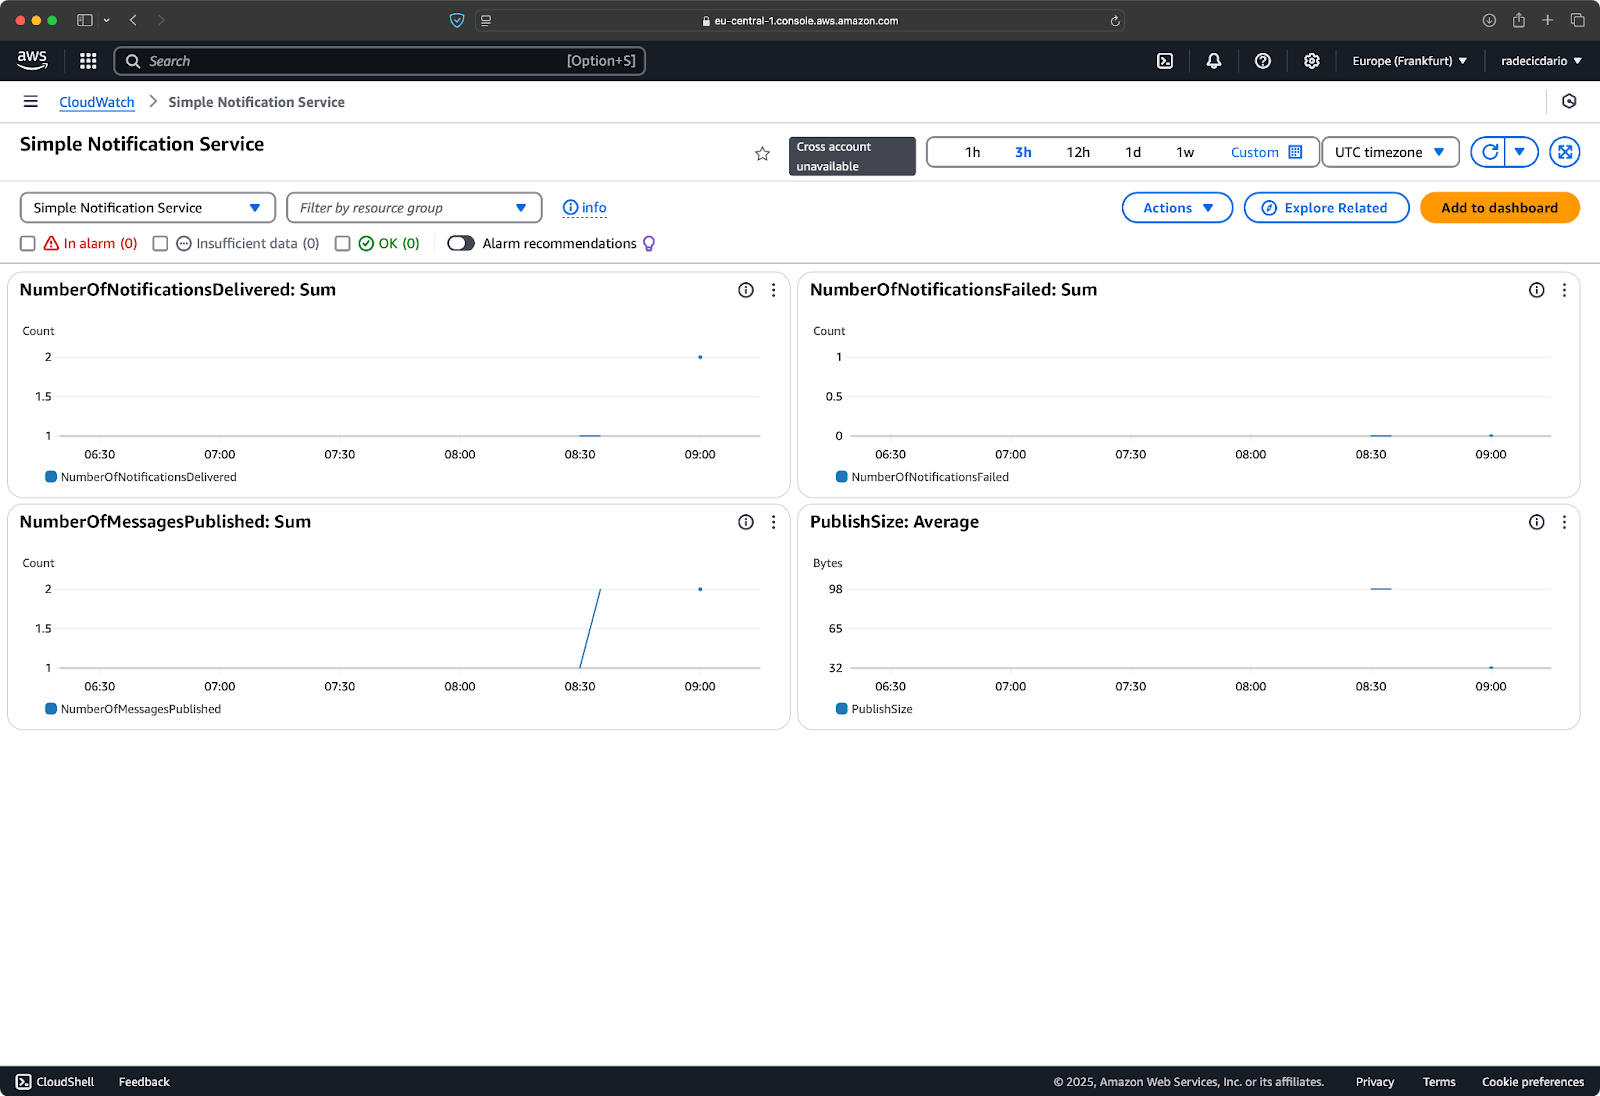Image resolution: width=1600 pixels, height=1096 pixels.
Task: Open options menu for NumberOfMessagesPublished widget
Action: coord(773,522)
